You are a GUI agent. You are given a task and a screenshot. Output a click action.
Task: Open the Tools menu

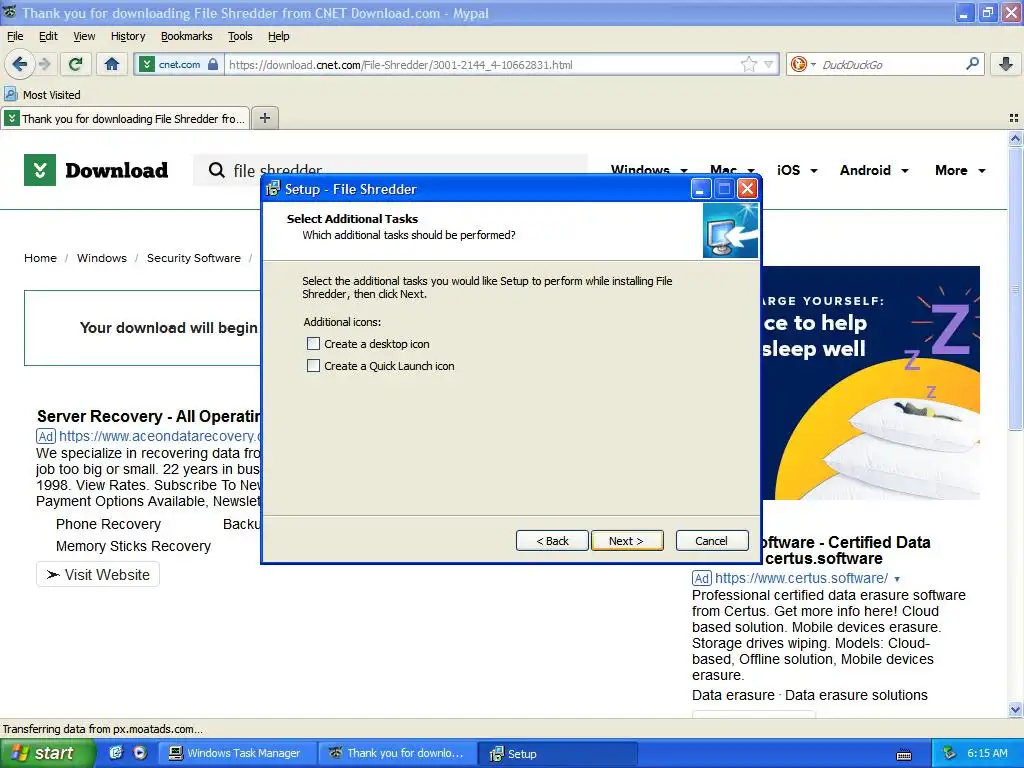(240, 36)
